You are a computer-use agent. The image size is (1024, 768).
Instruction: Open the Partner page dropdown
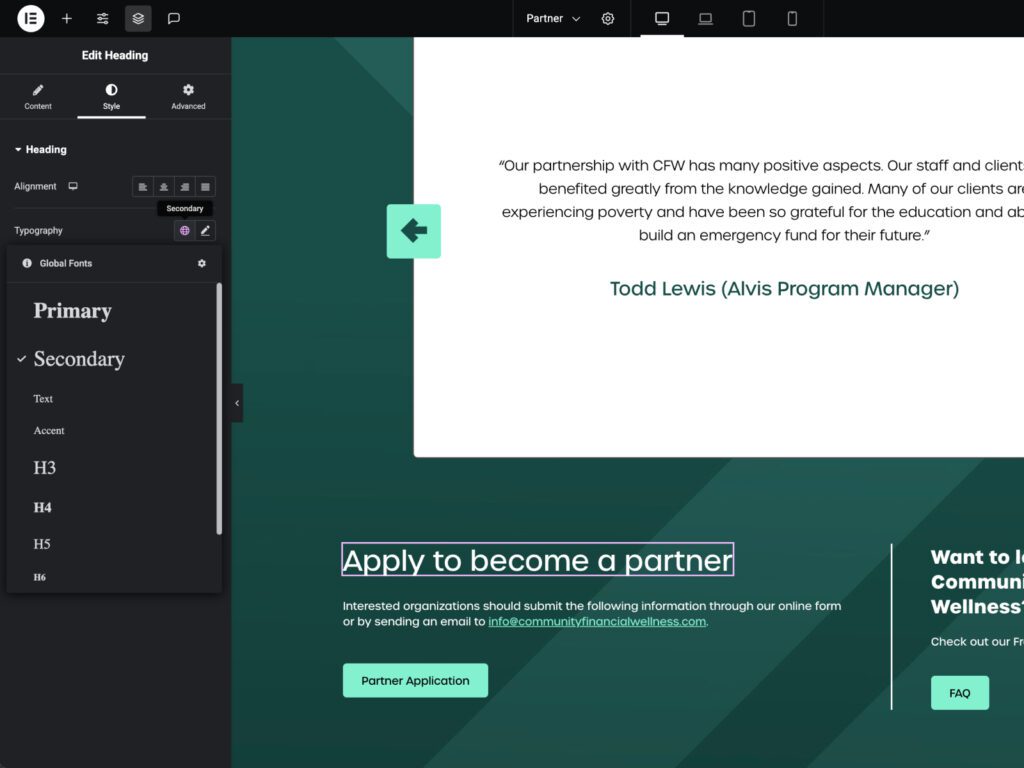click(x=553, y=18)
